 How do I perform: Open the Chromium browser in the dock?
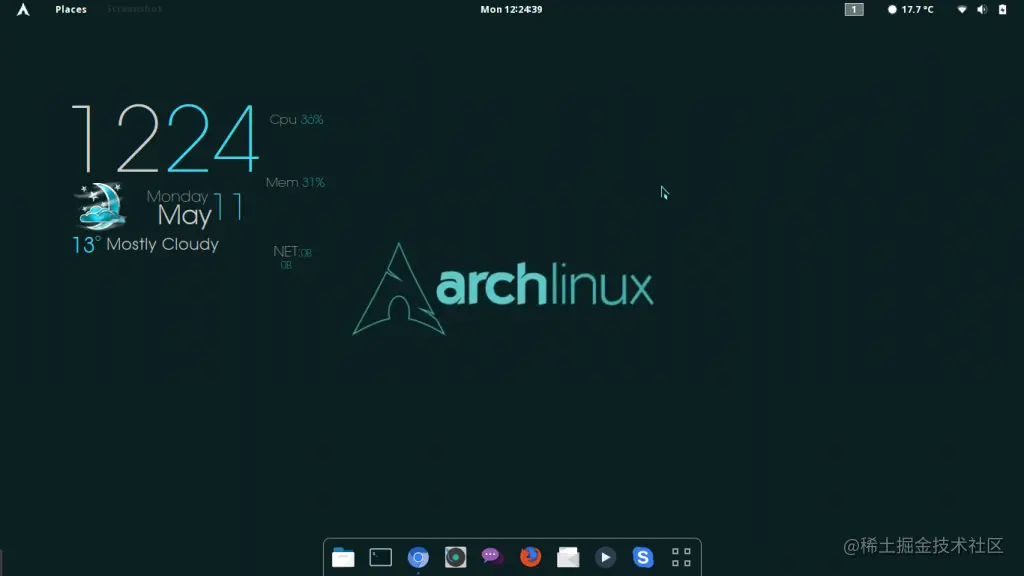tap(418, 557)
